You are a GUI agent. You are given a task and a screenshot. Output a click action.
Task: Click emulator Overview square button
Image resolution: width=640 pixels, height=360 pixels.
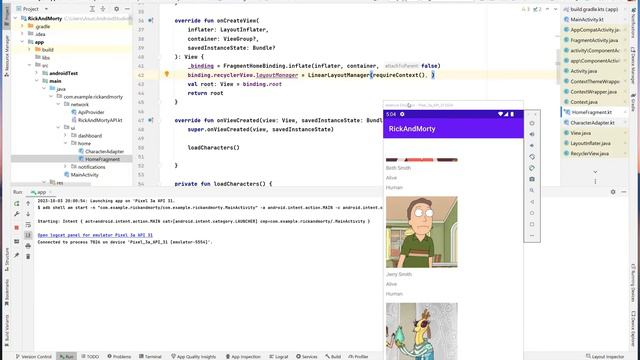tap(532, 224)
